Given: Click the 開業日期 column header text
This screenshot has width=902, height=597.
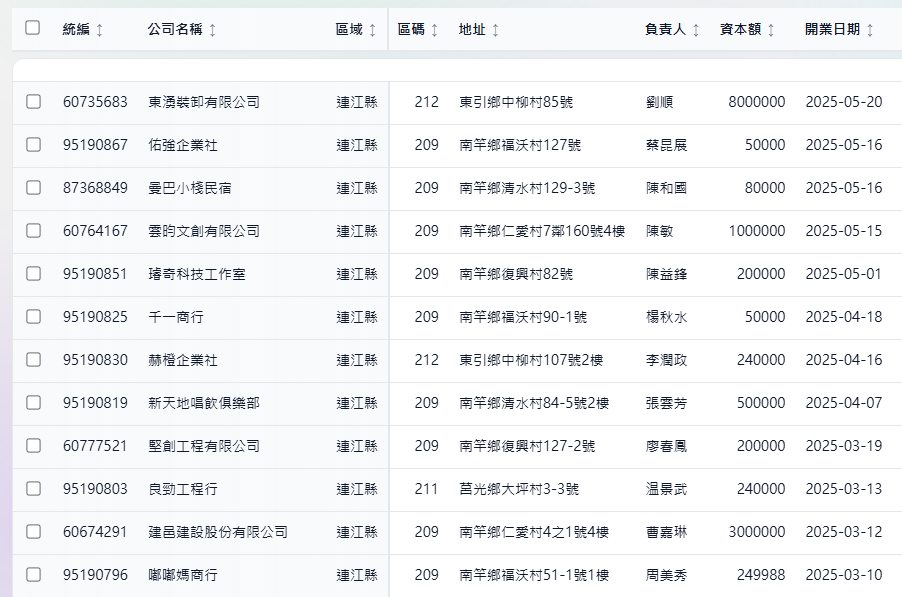Looking at the screenshot, I should click(832, 30).
